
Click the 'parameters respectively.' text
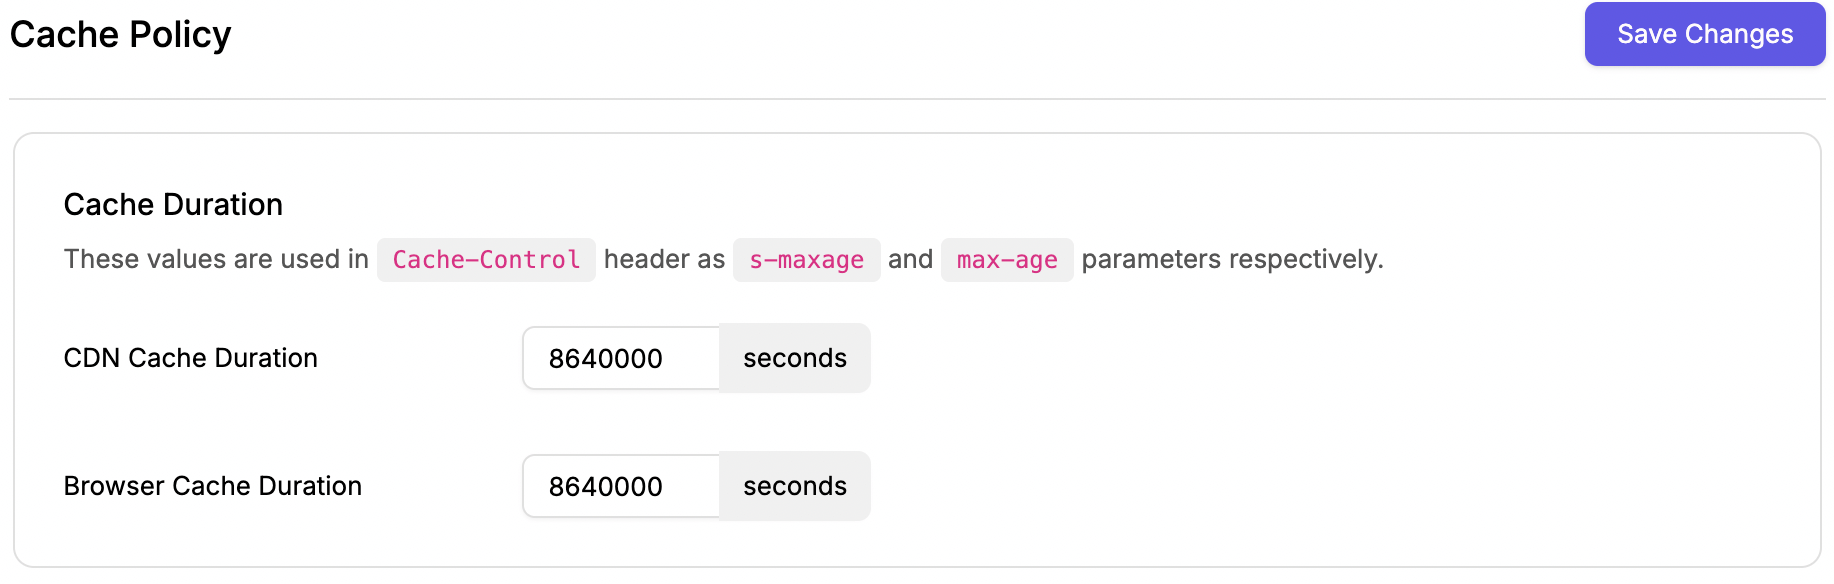point(1233,259)
